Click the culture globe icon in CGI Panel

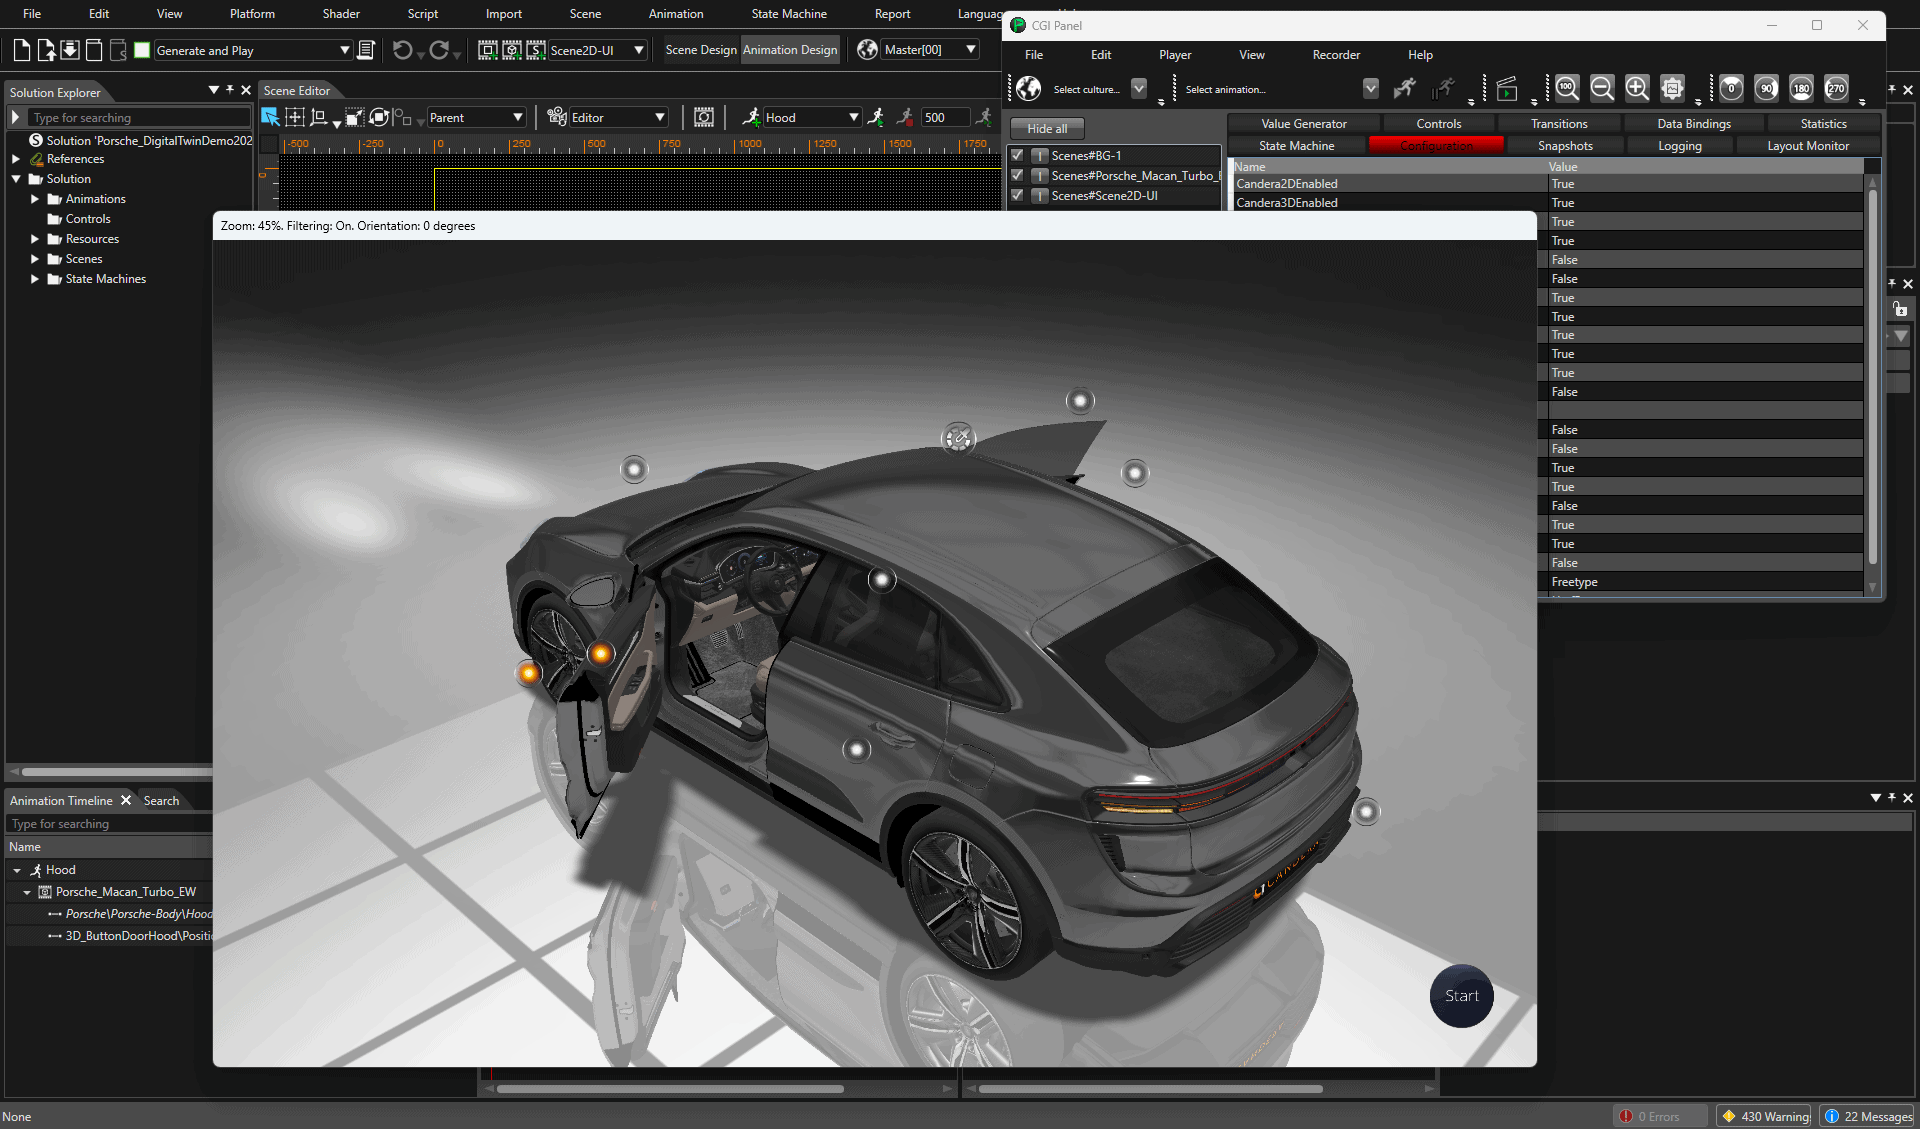coord(1028,89)
